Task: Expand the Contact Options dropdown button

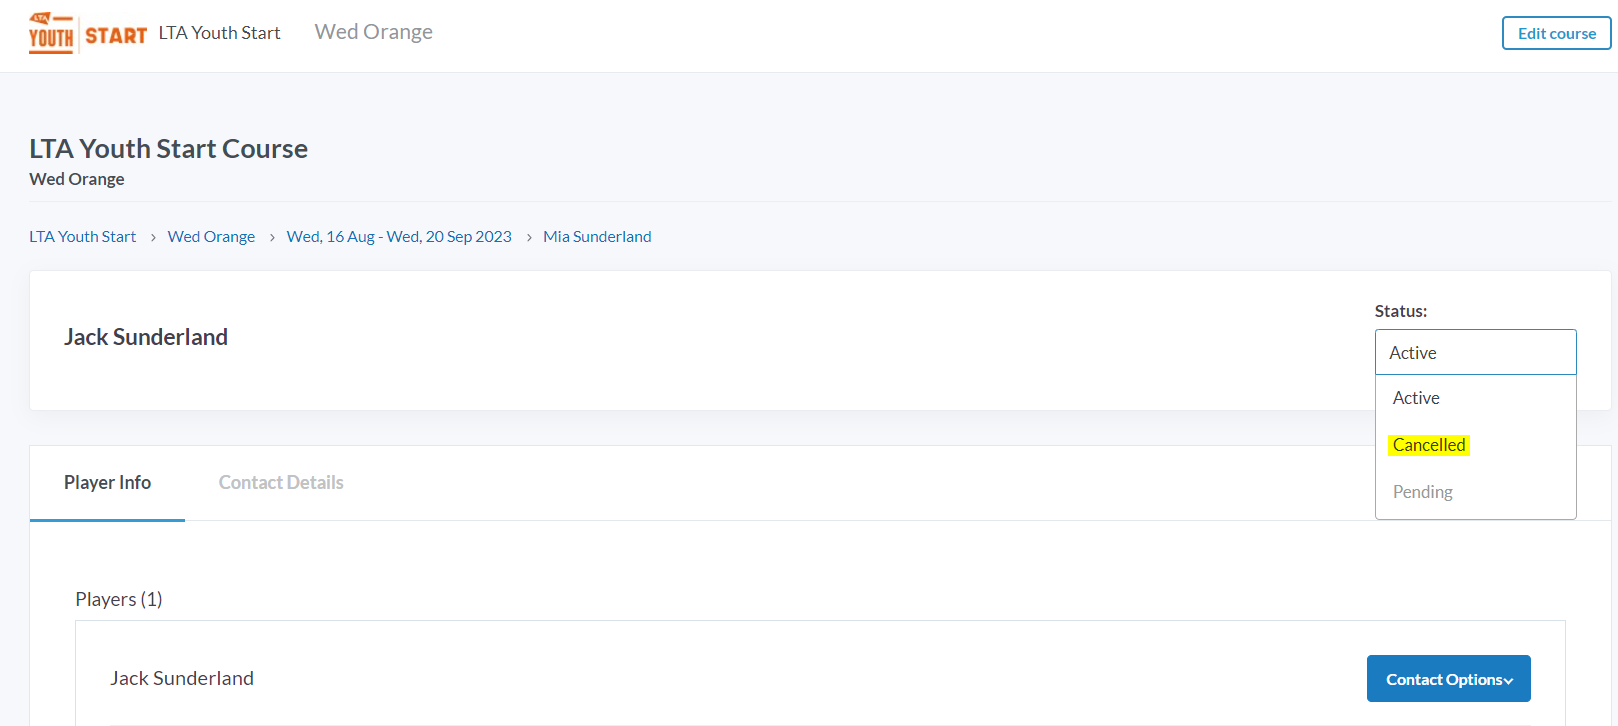Action: 1448,679
